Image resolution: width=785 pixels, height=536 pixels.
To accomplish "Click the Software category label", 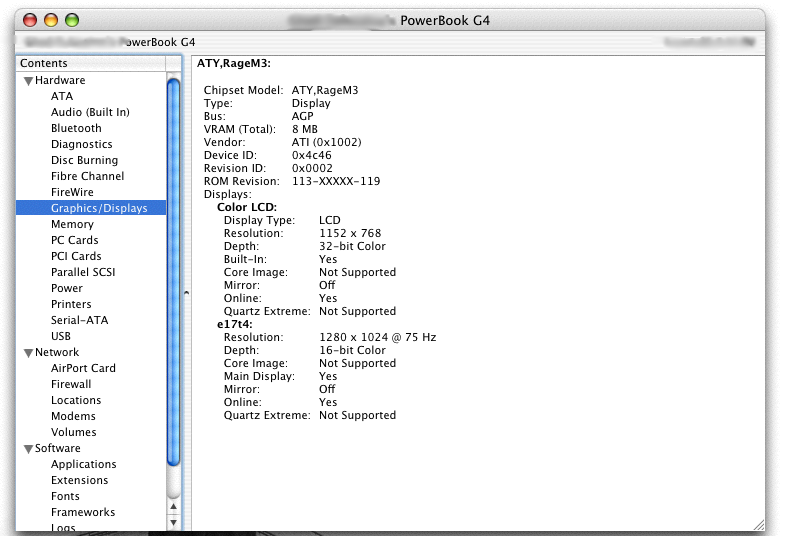I will click(58, 448).
